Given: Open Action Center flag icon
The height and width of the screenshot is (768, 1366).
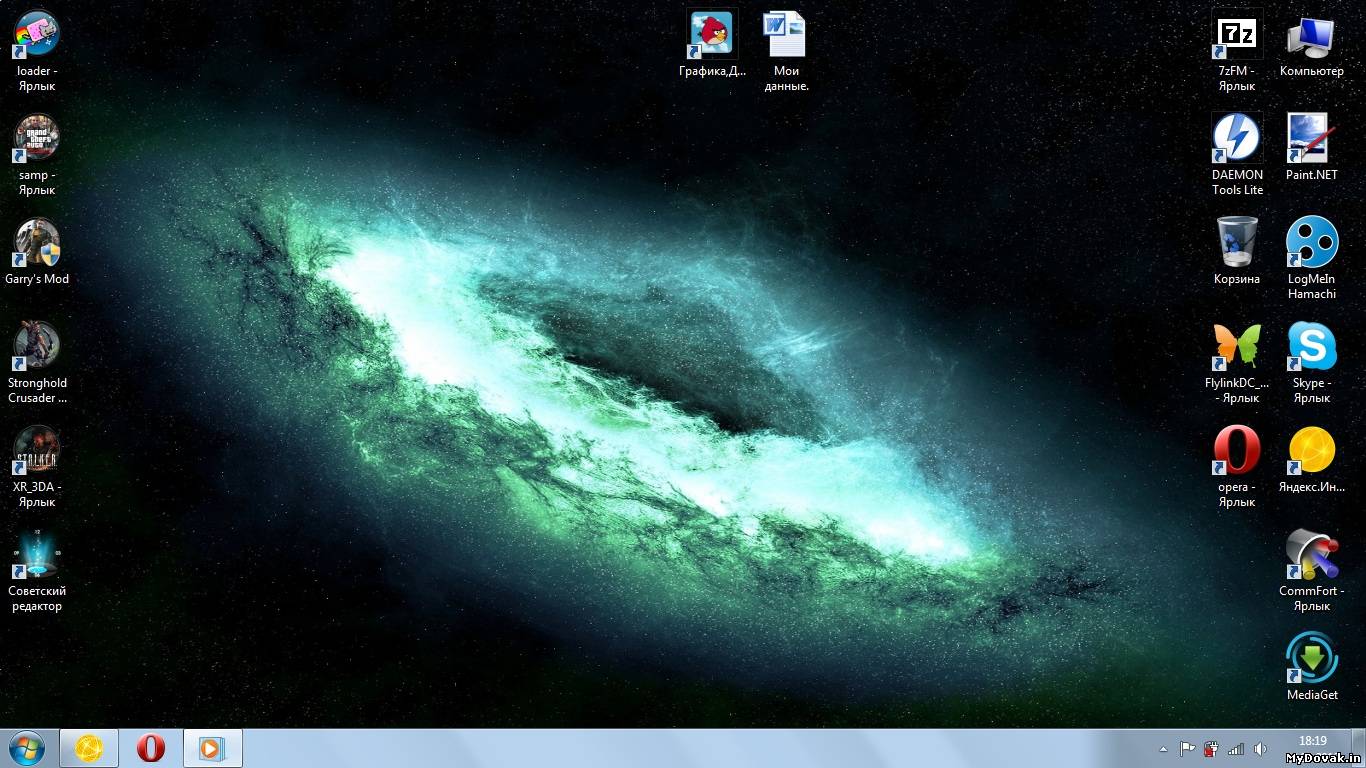Looking at the screenshot, I should click(1187, 748).
